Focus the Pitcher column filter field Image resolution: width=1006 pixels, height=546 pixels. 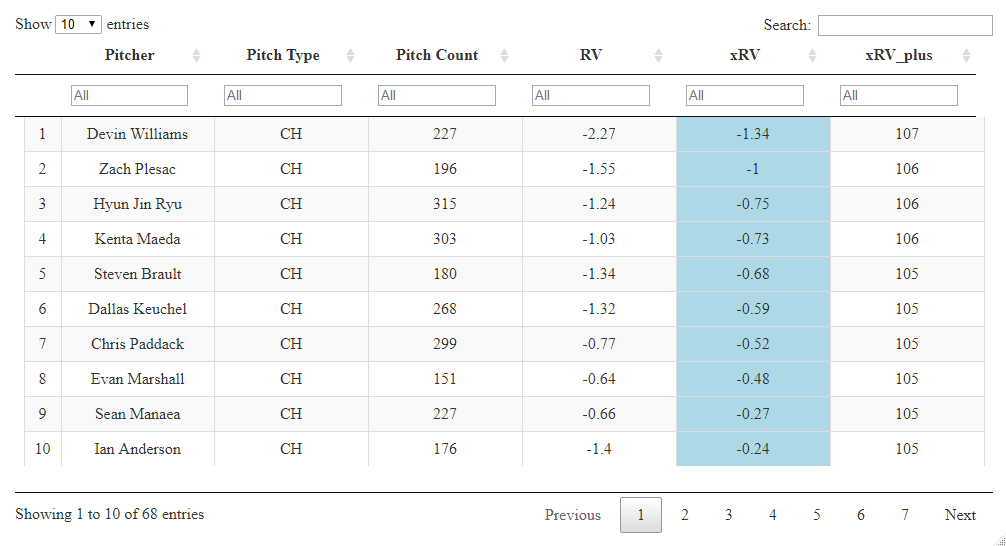[129, 95]
